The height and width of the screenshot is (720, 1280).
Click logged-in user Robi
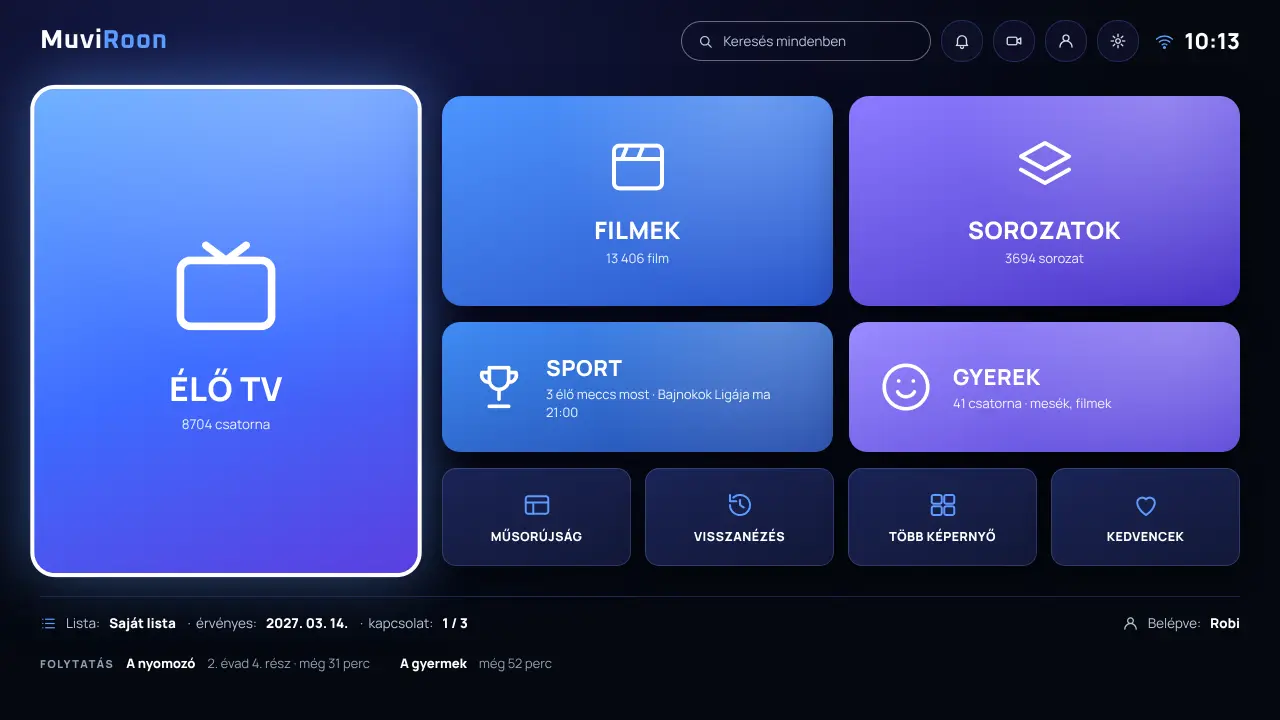click(x=1224, y=623)
